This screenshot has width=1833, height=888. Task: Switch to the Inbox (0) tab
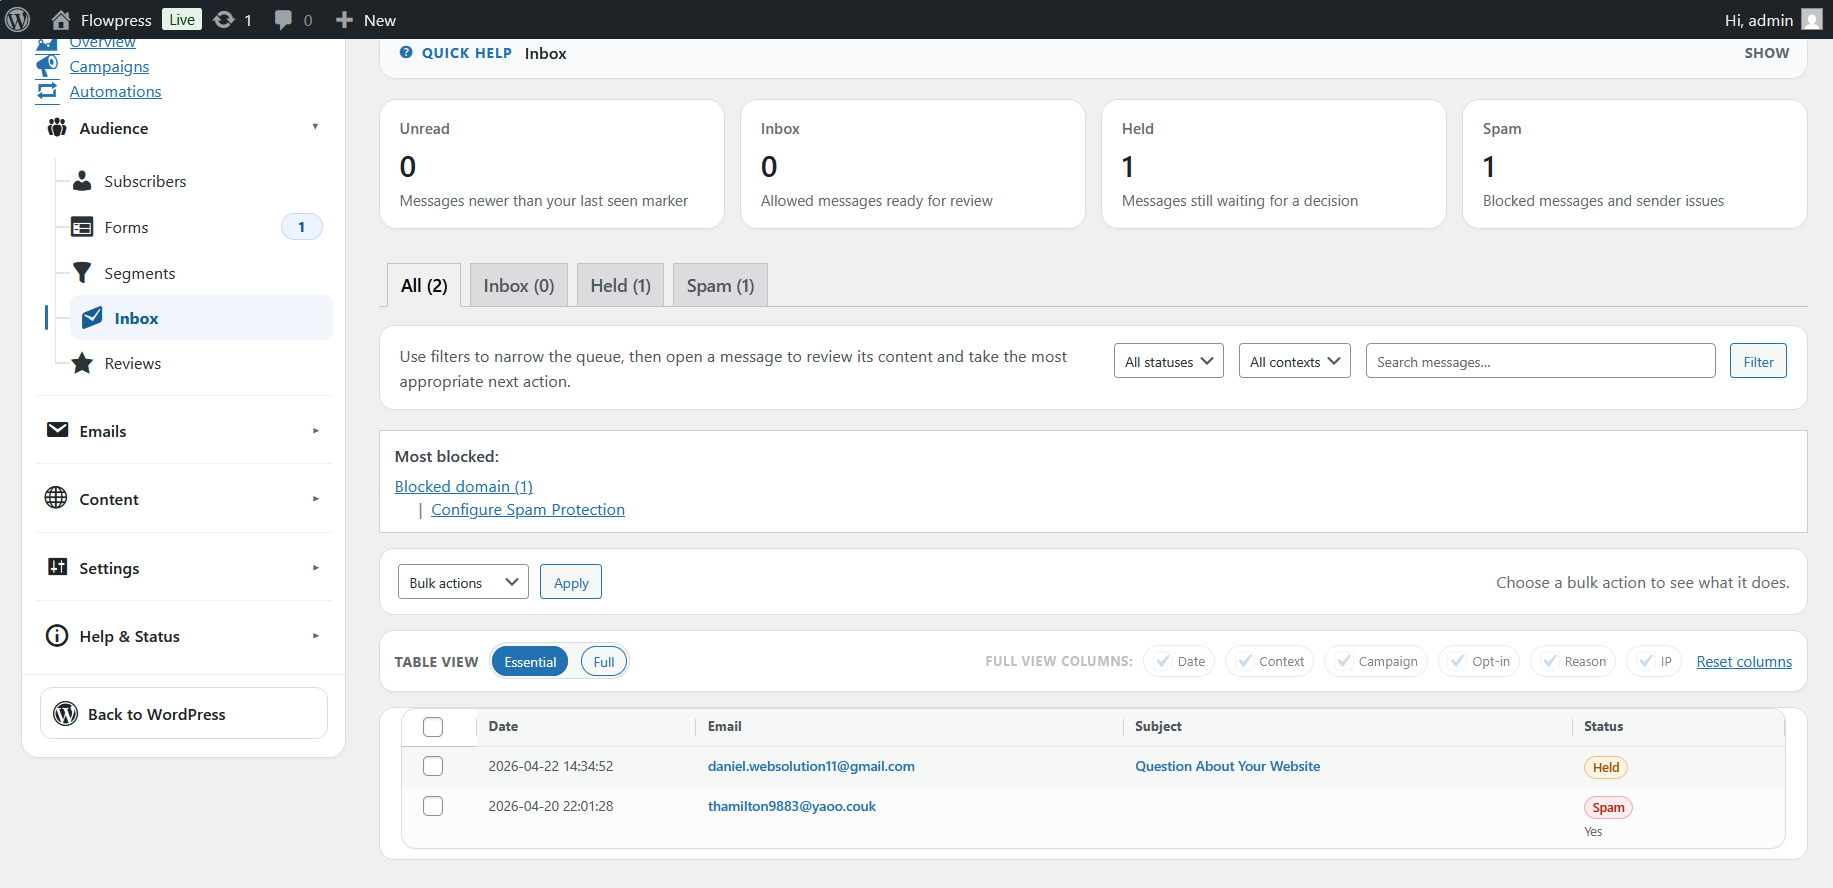coord(518,285)
